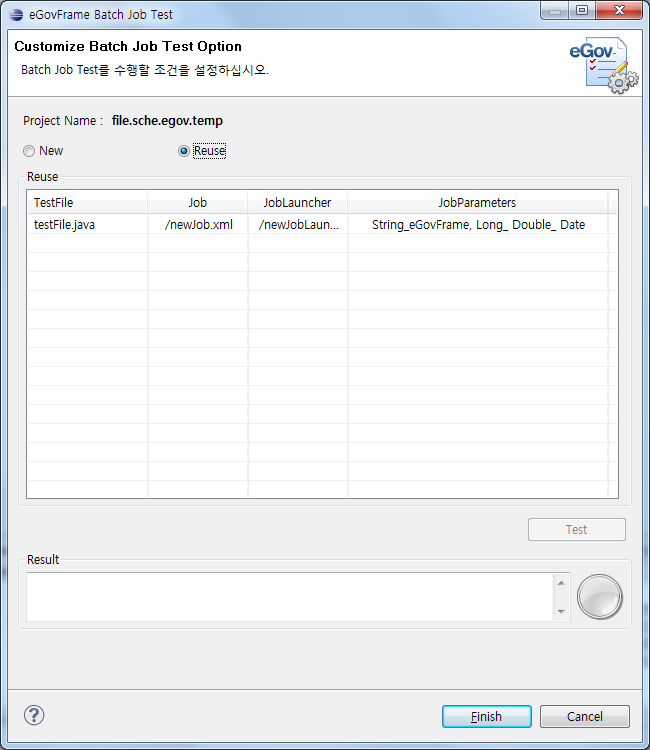Click the Finish button
Viewport: 650px width, 750px height.
pyautogui.click(x=487, y=716)
